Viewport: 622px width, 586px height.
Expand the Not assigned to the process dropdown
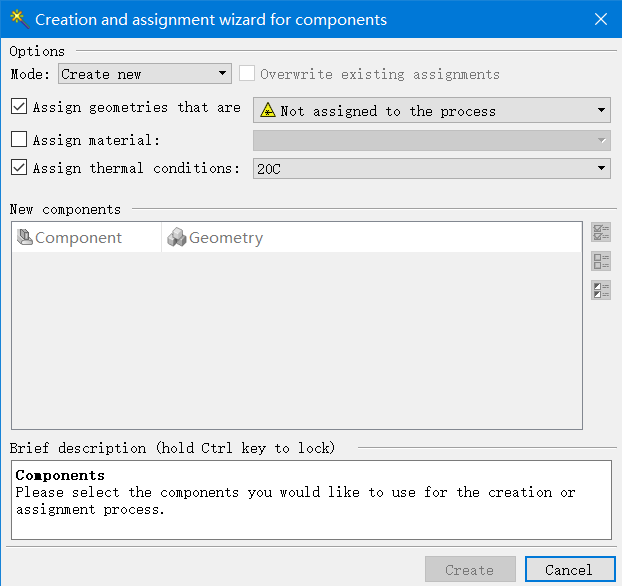[x=432, y=111]
